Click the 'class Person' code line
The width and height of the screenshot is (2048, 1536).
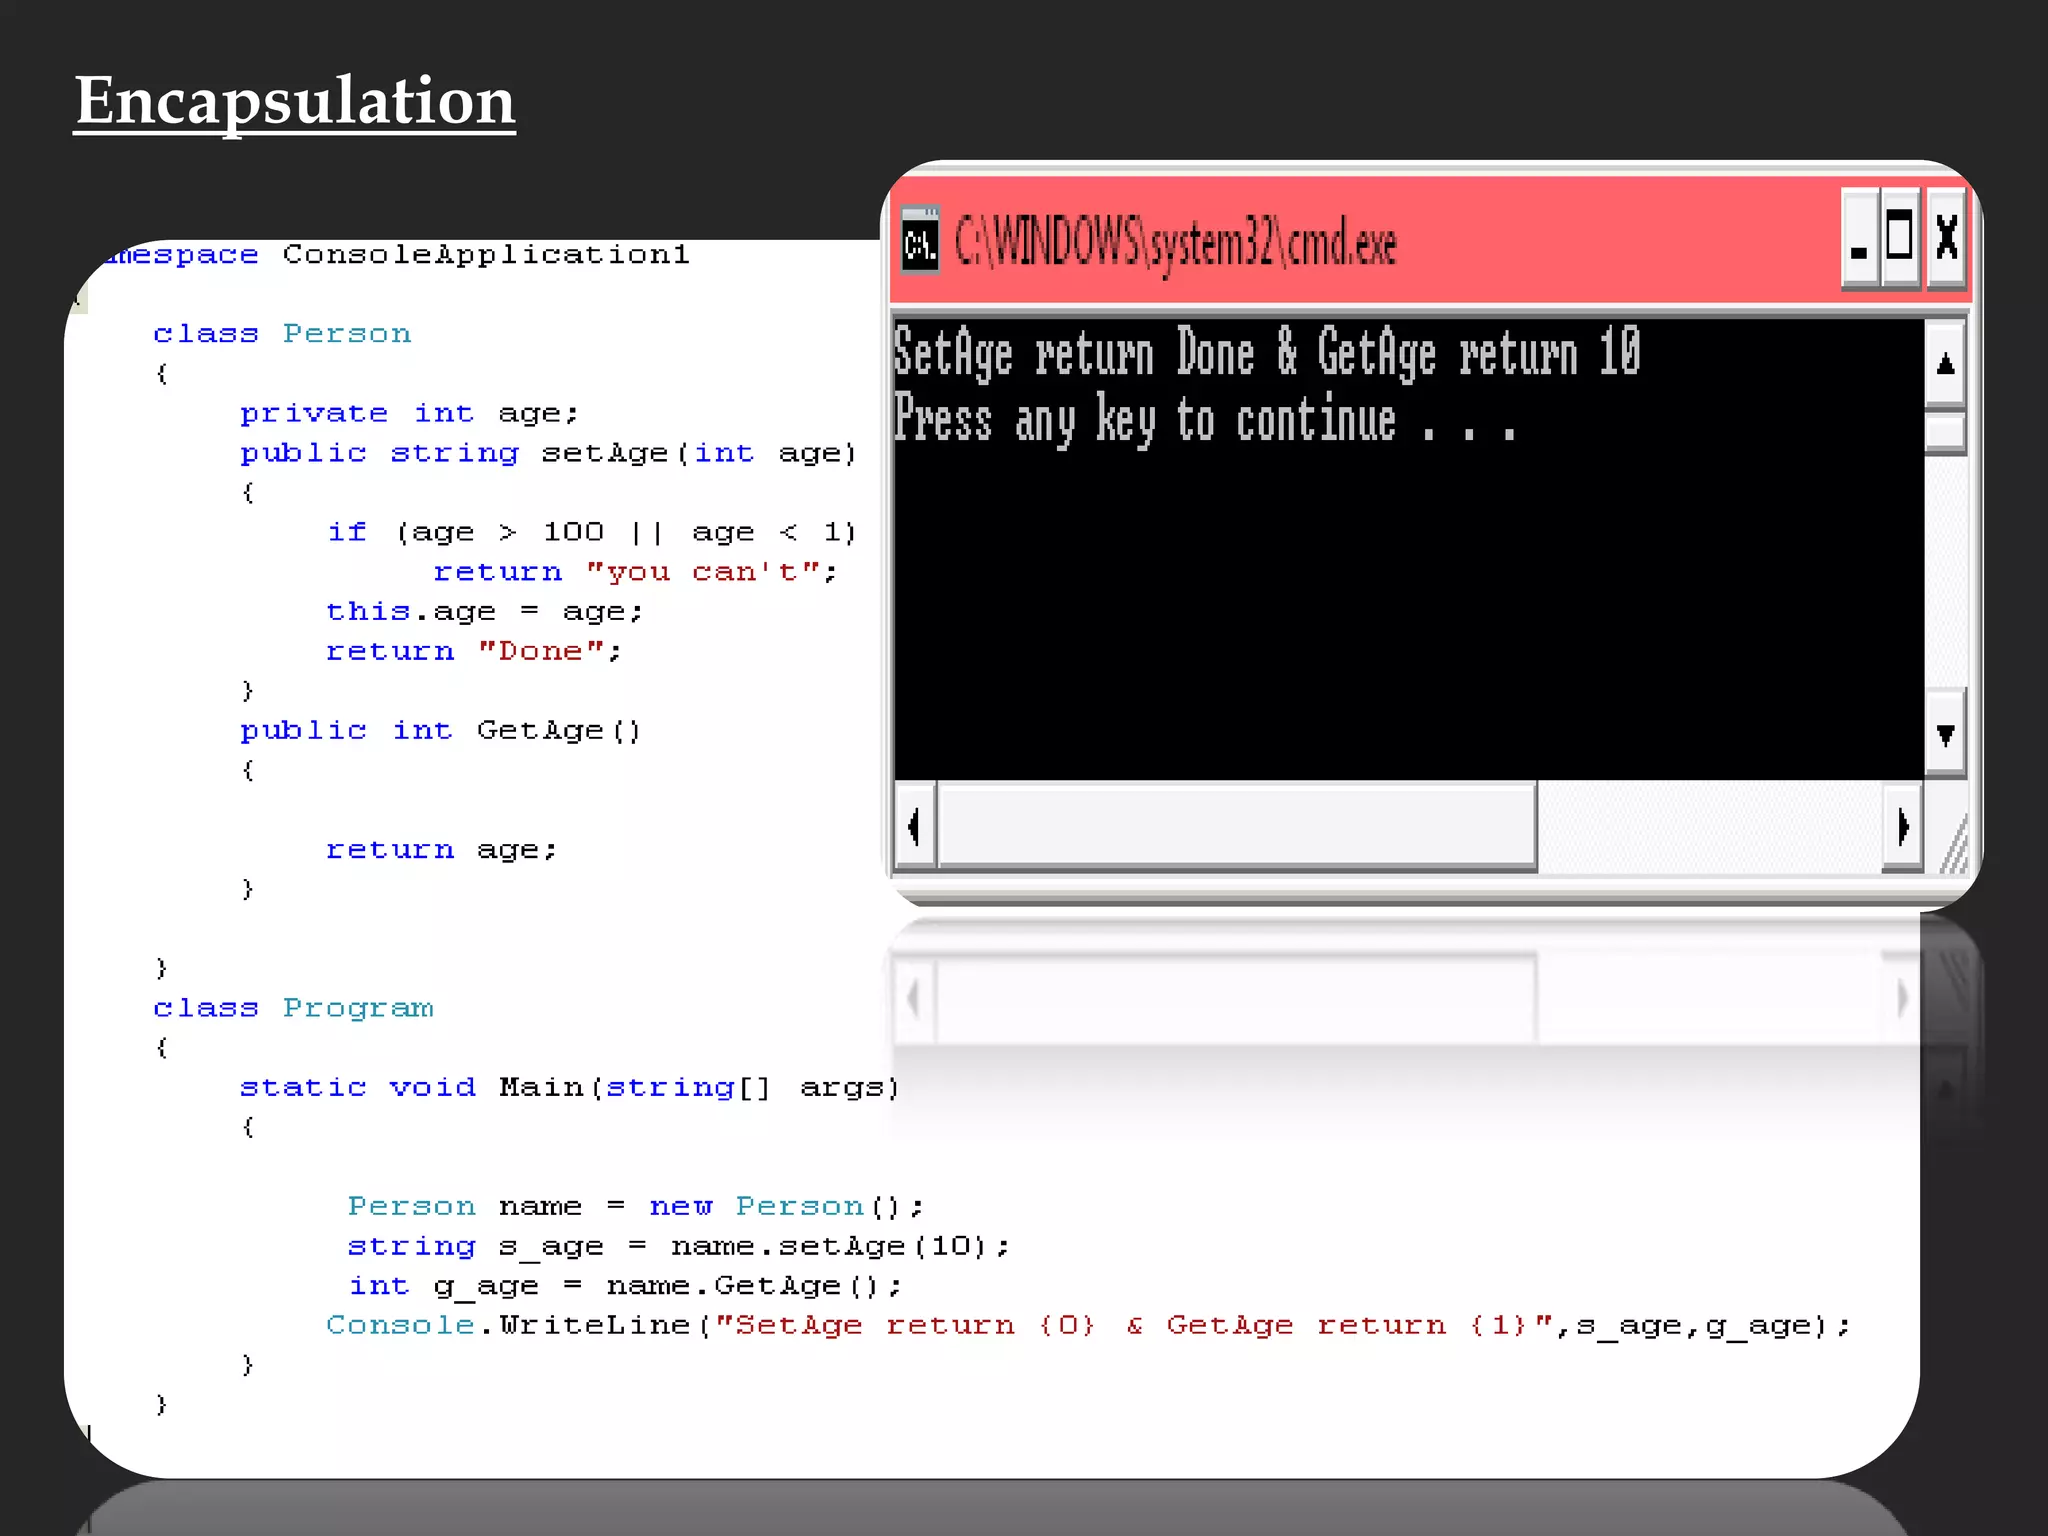(x=282, y=334)
